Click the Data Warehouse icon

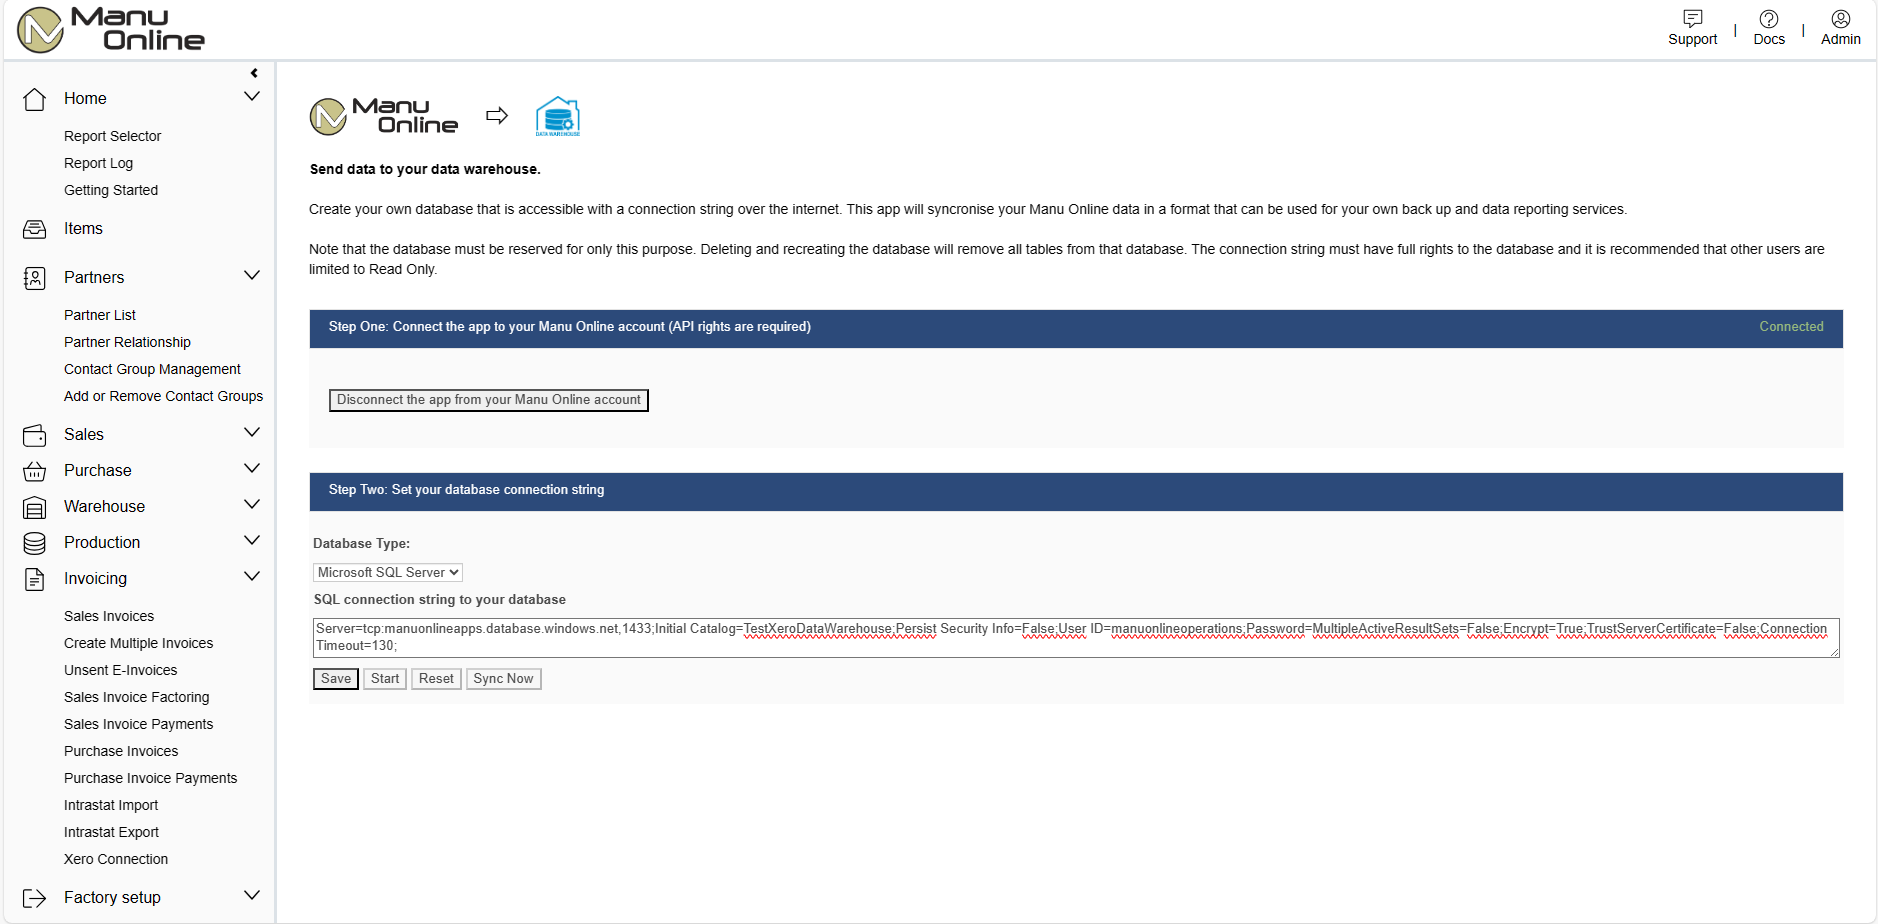557,117
